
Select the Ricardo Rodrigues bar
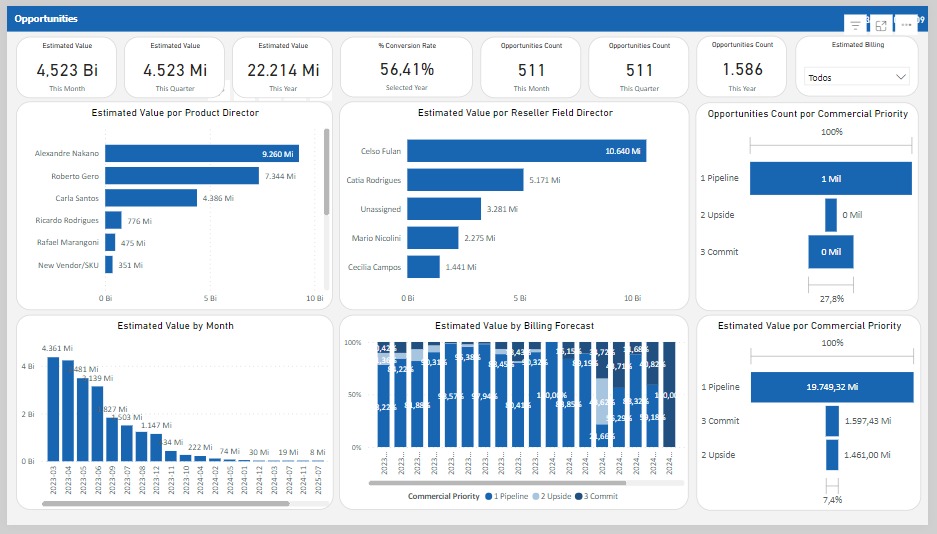[114, 220]
